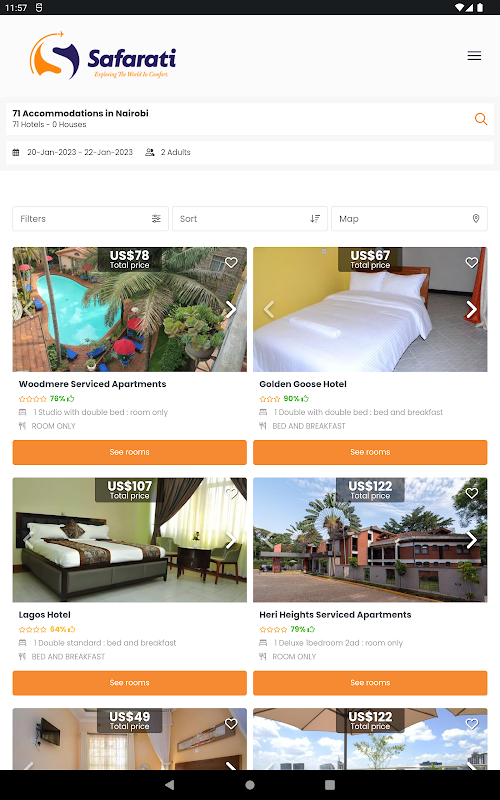Show next photo of Golden Goose Hotel

(471, 309)
